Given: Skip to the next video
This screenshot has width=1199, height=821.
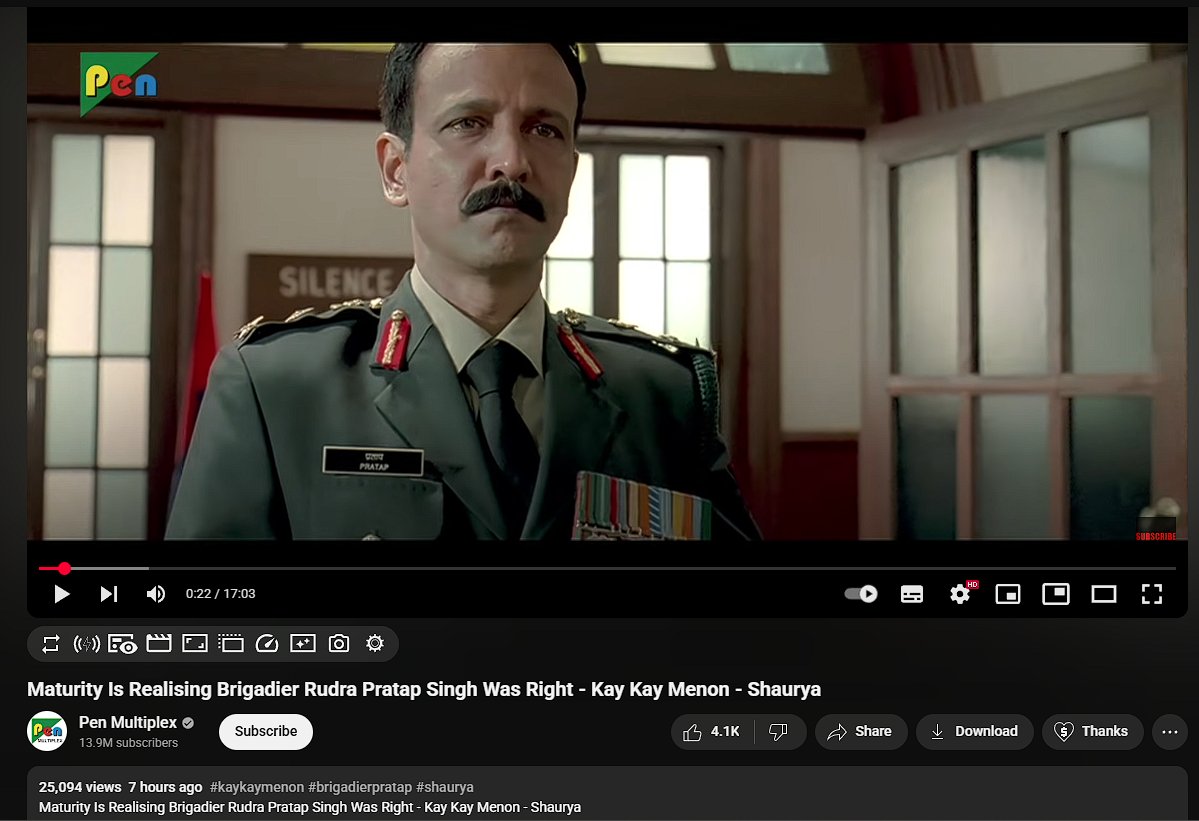Looking at the screenshot, I should coord(109,594).
